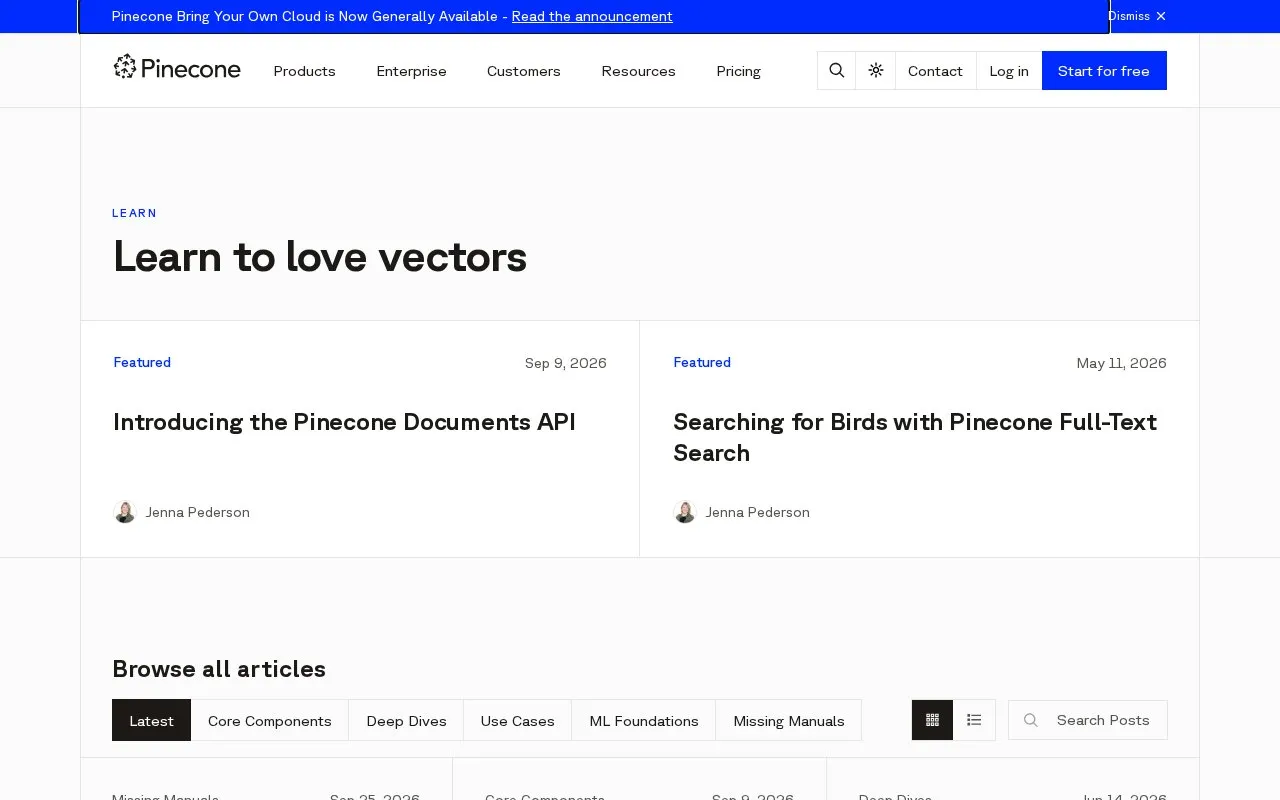
Task: Dismiss the announcement banner
Action: [x=1137, y=16]
